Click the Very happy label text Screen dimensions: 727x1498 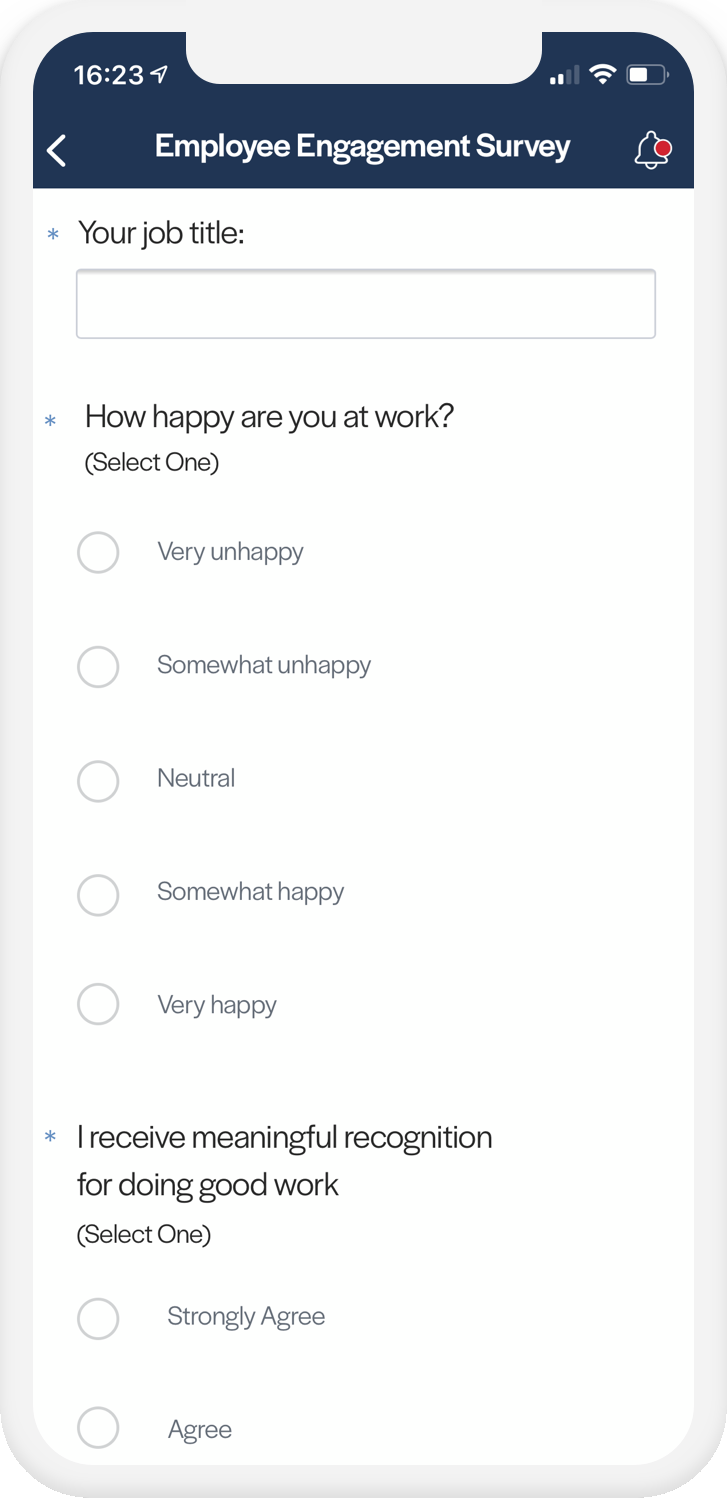pos(217,1006)
